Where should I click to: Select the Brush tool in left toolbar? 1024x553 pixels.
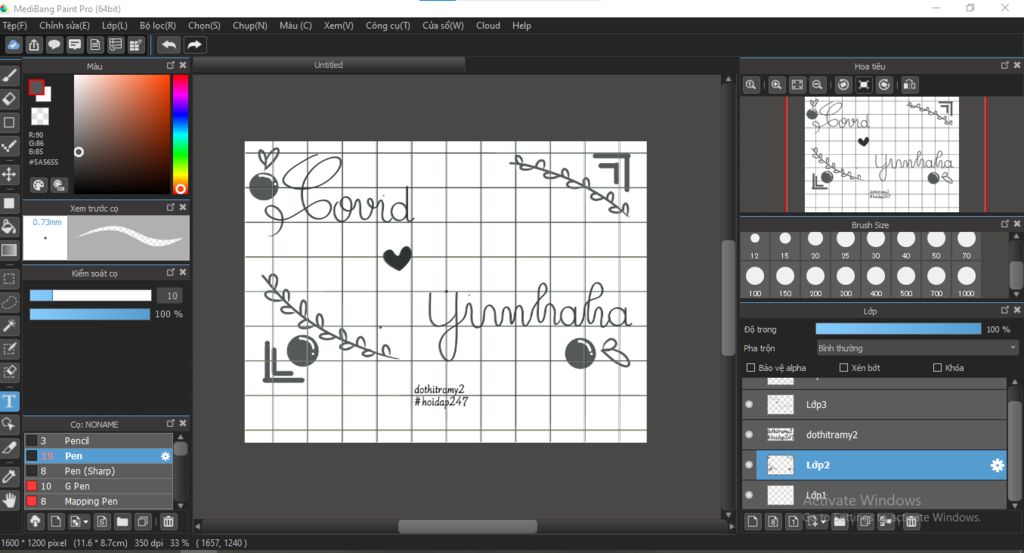9,76
